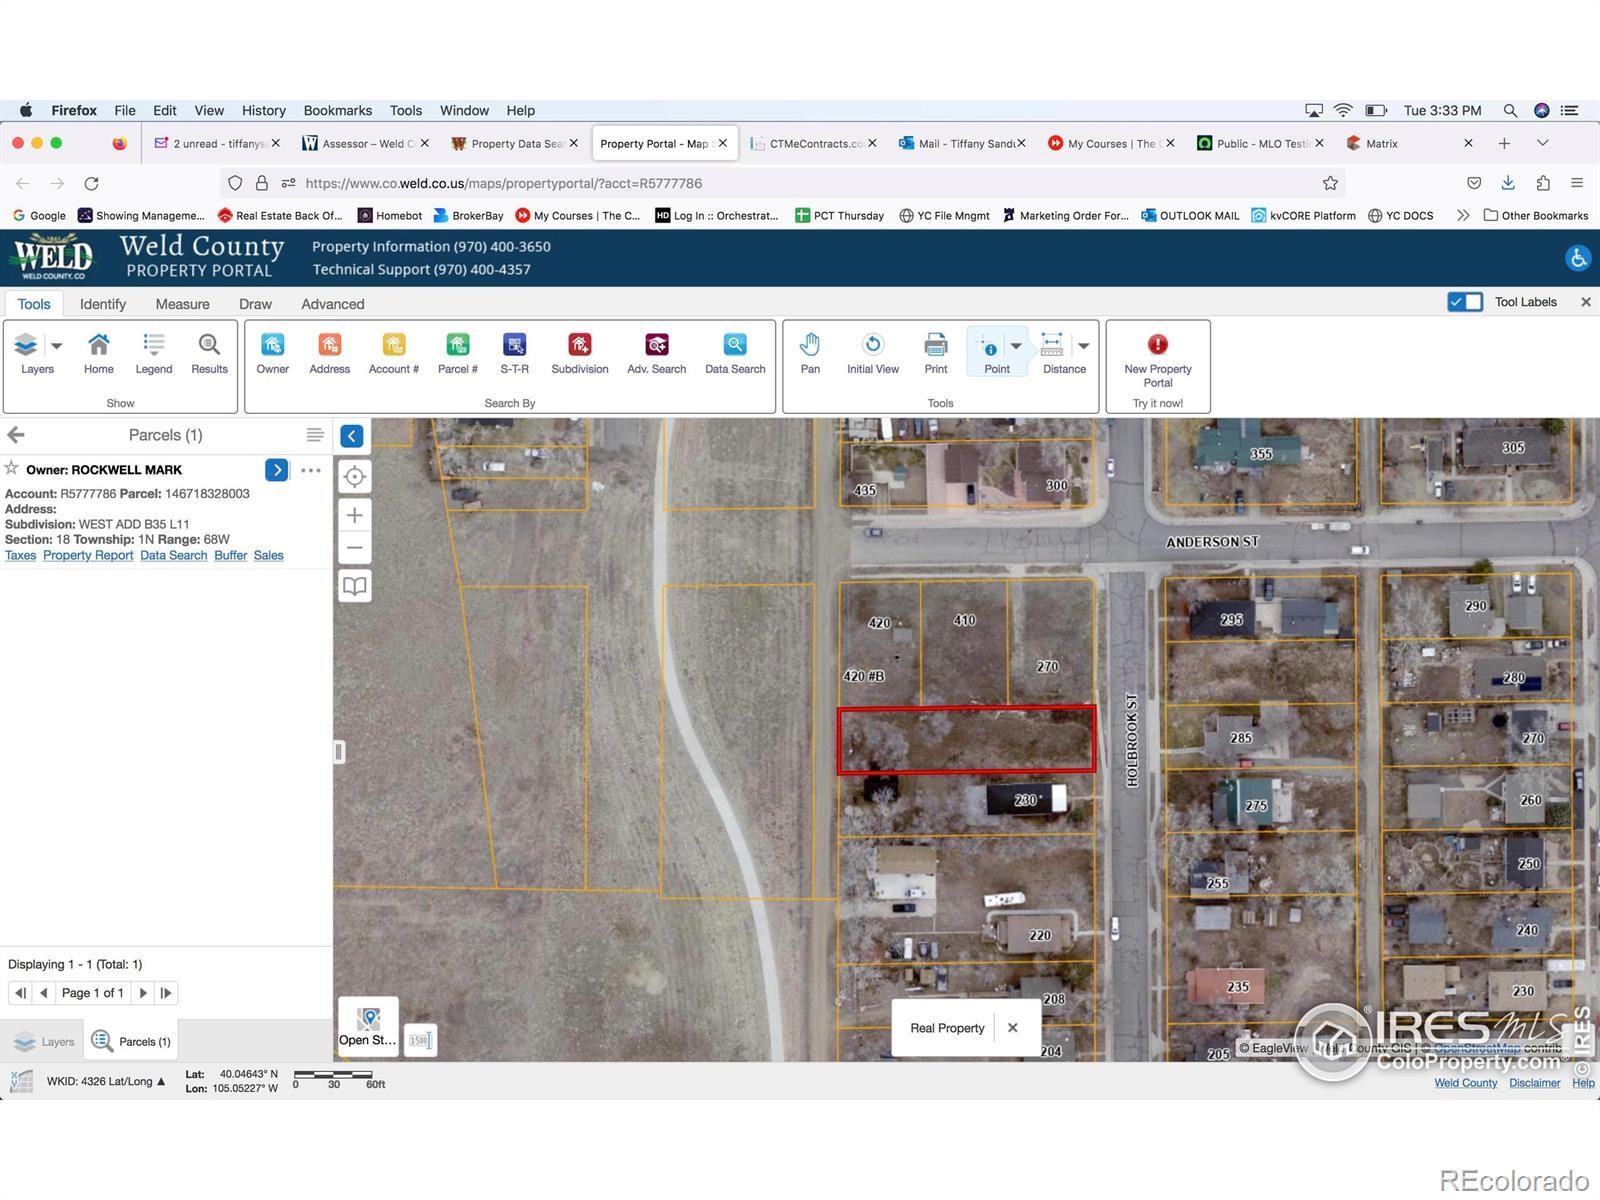Image resolution: width=1600 pixels, height=1200 pixels.
Task: Open the Legend panel
Action: pos(153,353)
